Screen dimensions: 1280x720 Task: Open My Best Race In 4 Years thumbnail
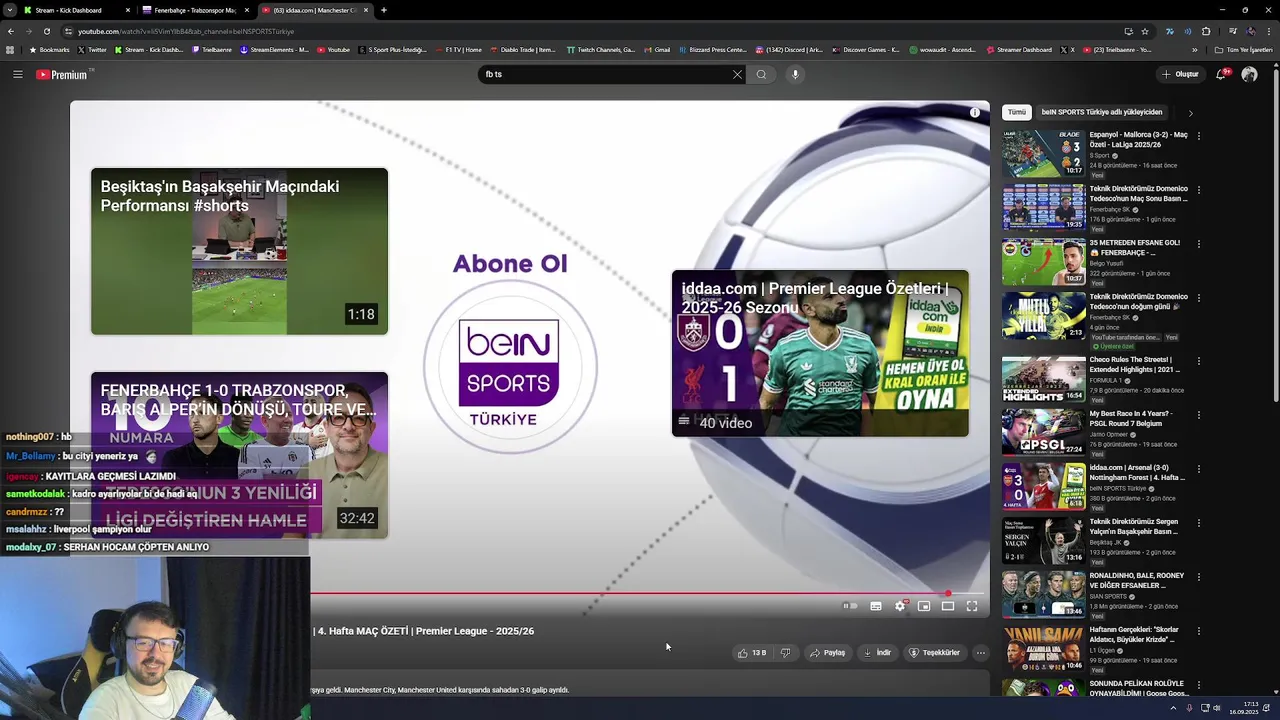point(1044,431)
